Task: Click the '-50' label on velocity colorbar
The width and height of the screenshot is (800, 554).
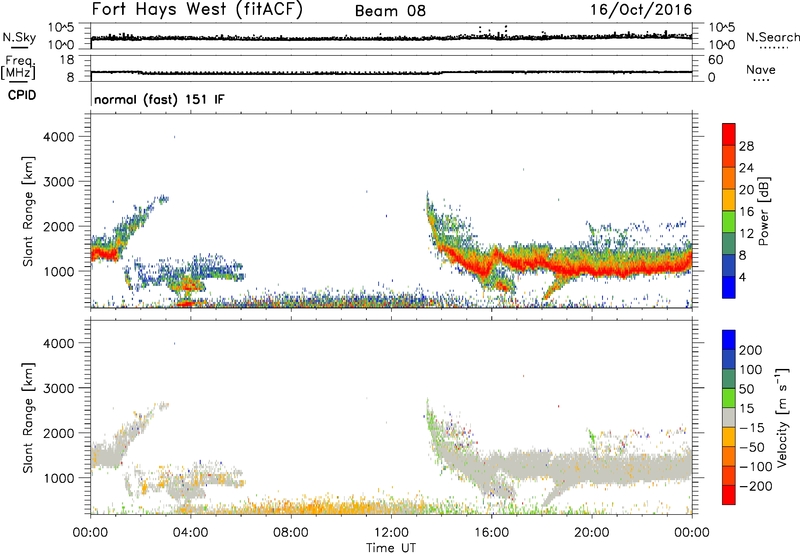Action: [752, 447]
